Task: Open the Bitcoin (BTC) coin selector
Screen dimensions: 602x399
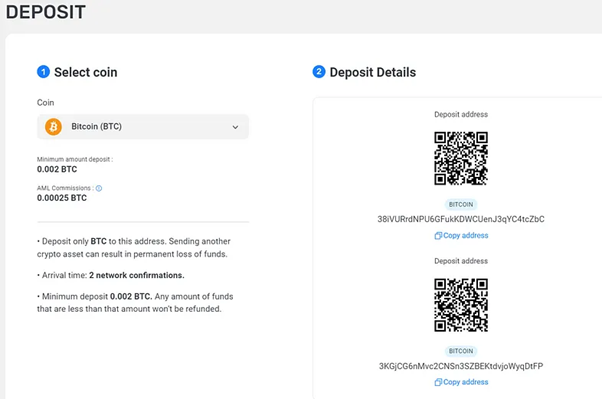Action: [143, 127]
